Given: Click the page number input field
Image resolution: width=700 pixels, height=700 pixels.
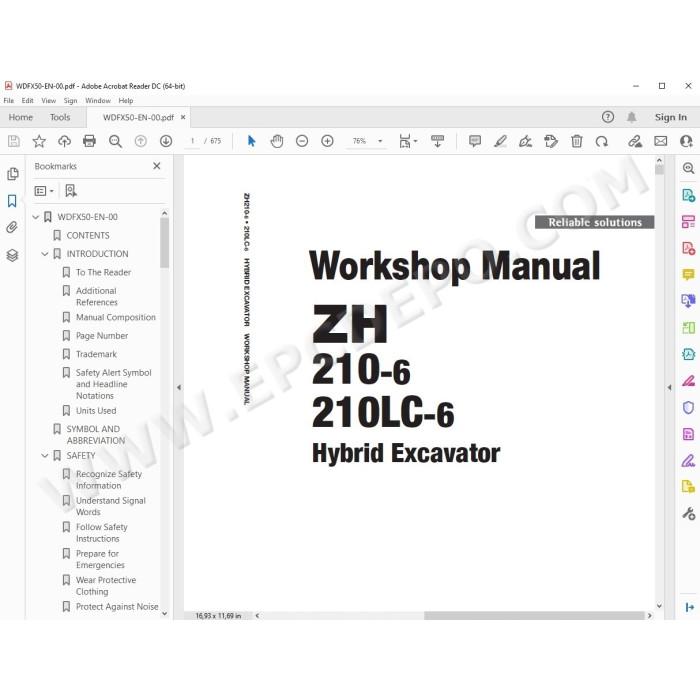Looking at the screenshot, I should tap(192, 142).
